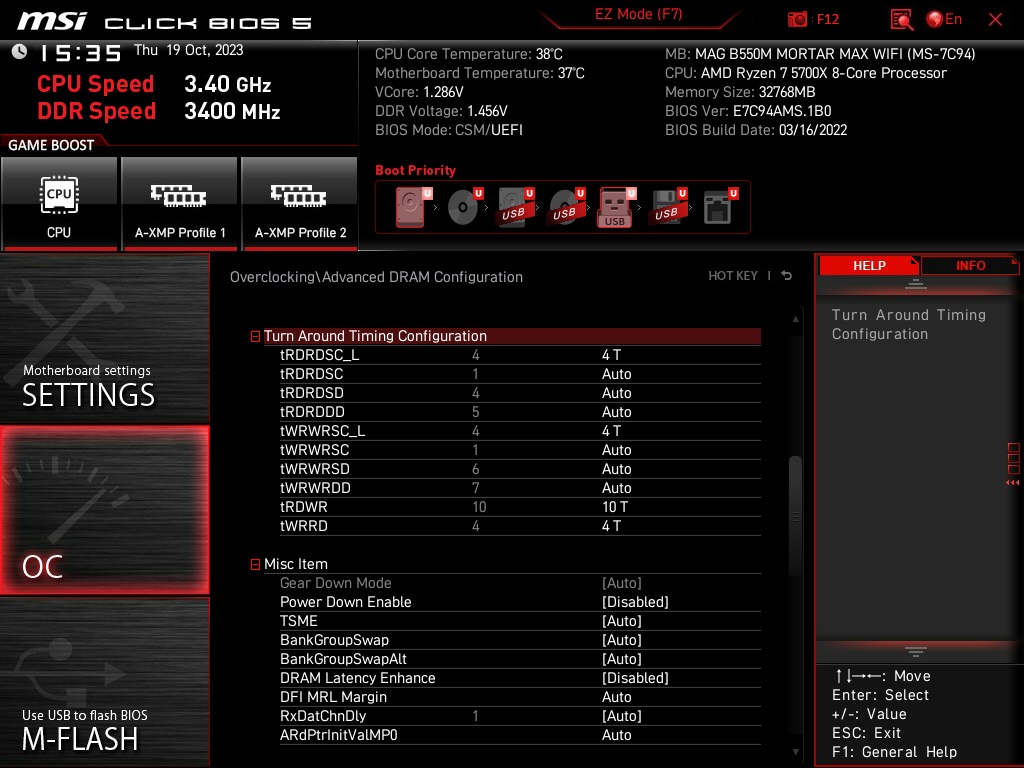Go back using the return arrow icon
This screenshot has width=1024, height=768.
[787, 276]
